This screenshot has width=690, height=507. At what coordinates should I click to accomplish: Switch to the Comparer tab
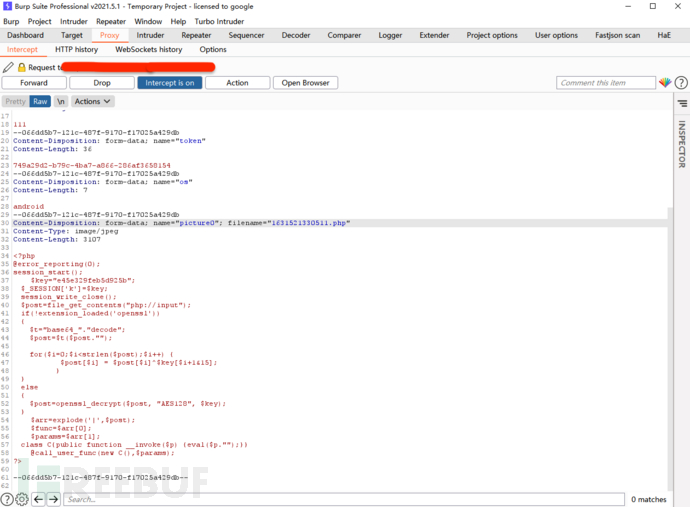[x=344, y=35]
